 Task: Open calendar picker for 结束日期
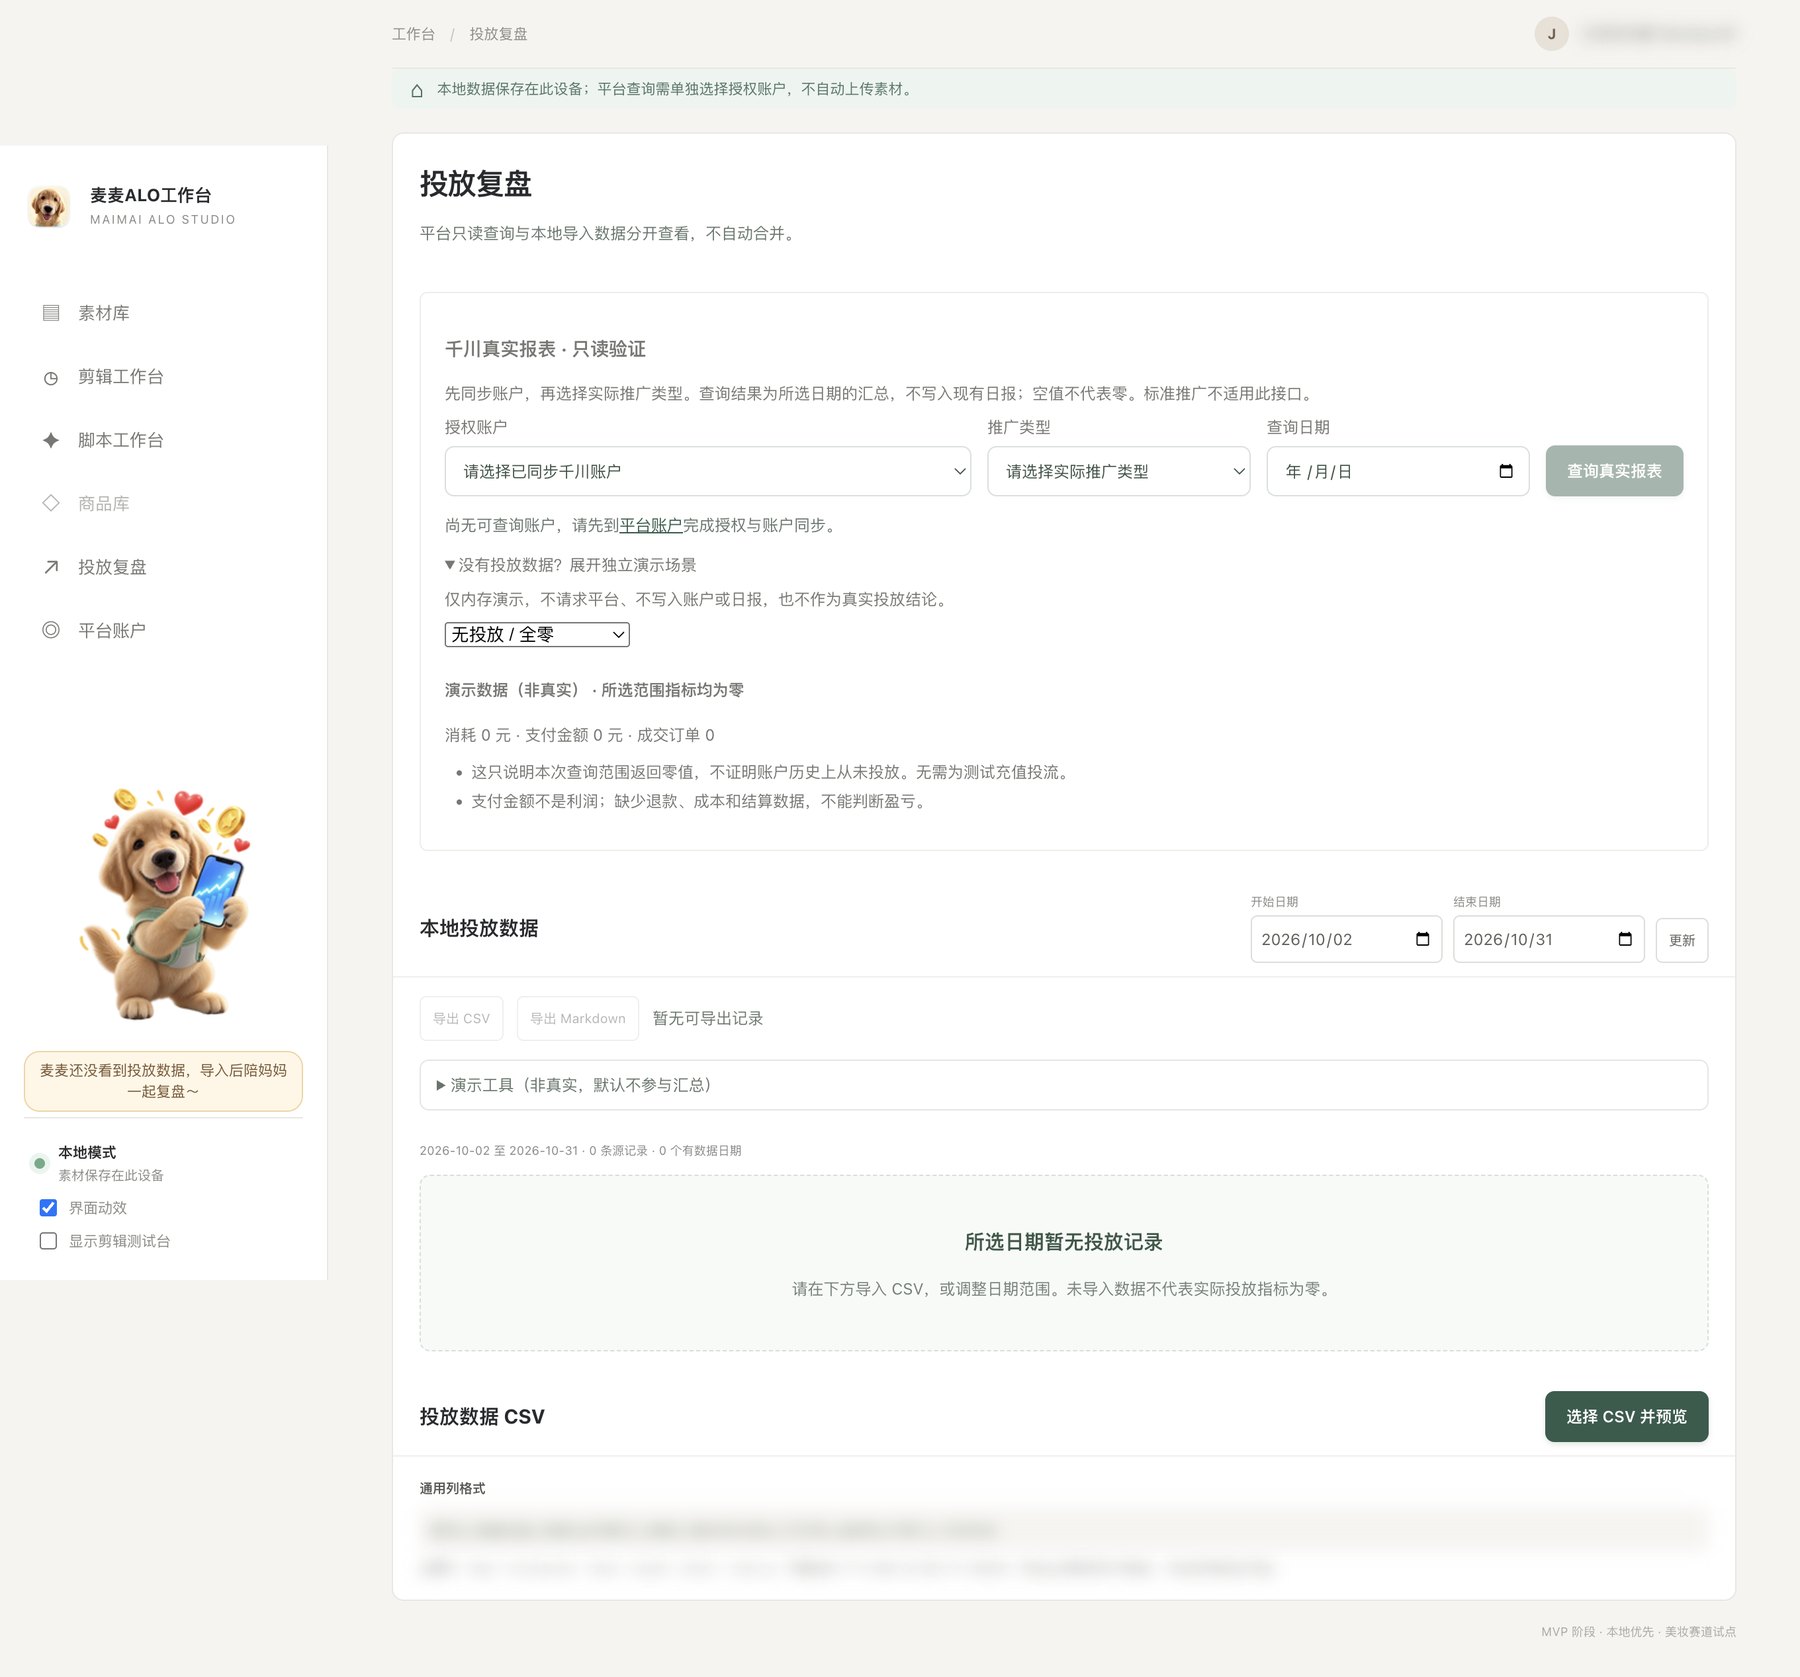[x=1625, y=939]
